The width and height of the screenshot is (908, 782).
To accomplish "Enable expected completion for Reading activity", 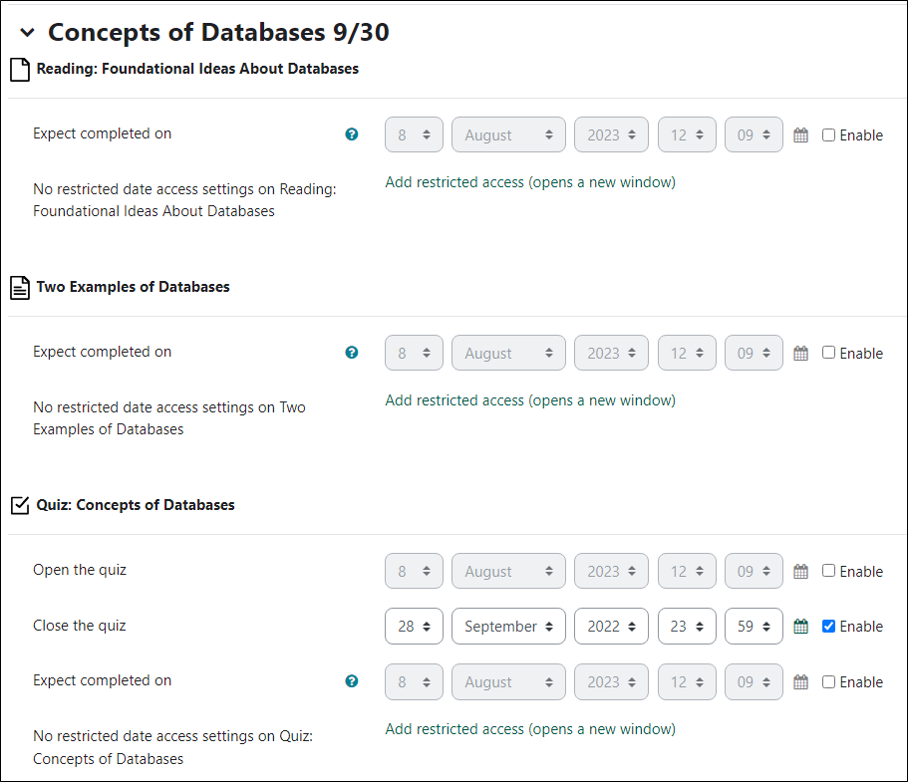I will point(828,135).
